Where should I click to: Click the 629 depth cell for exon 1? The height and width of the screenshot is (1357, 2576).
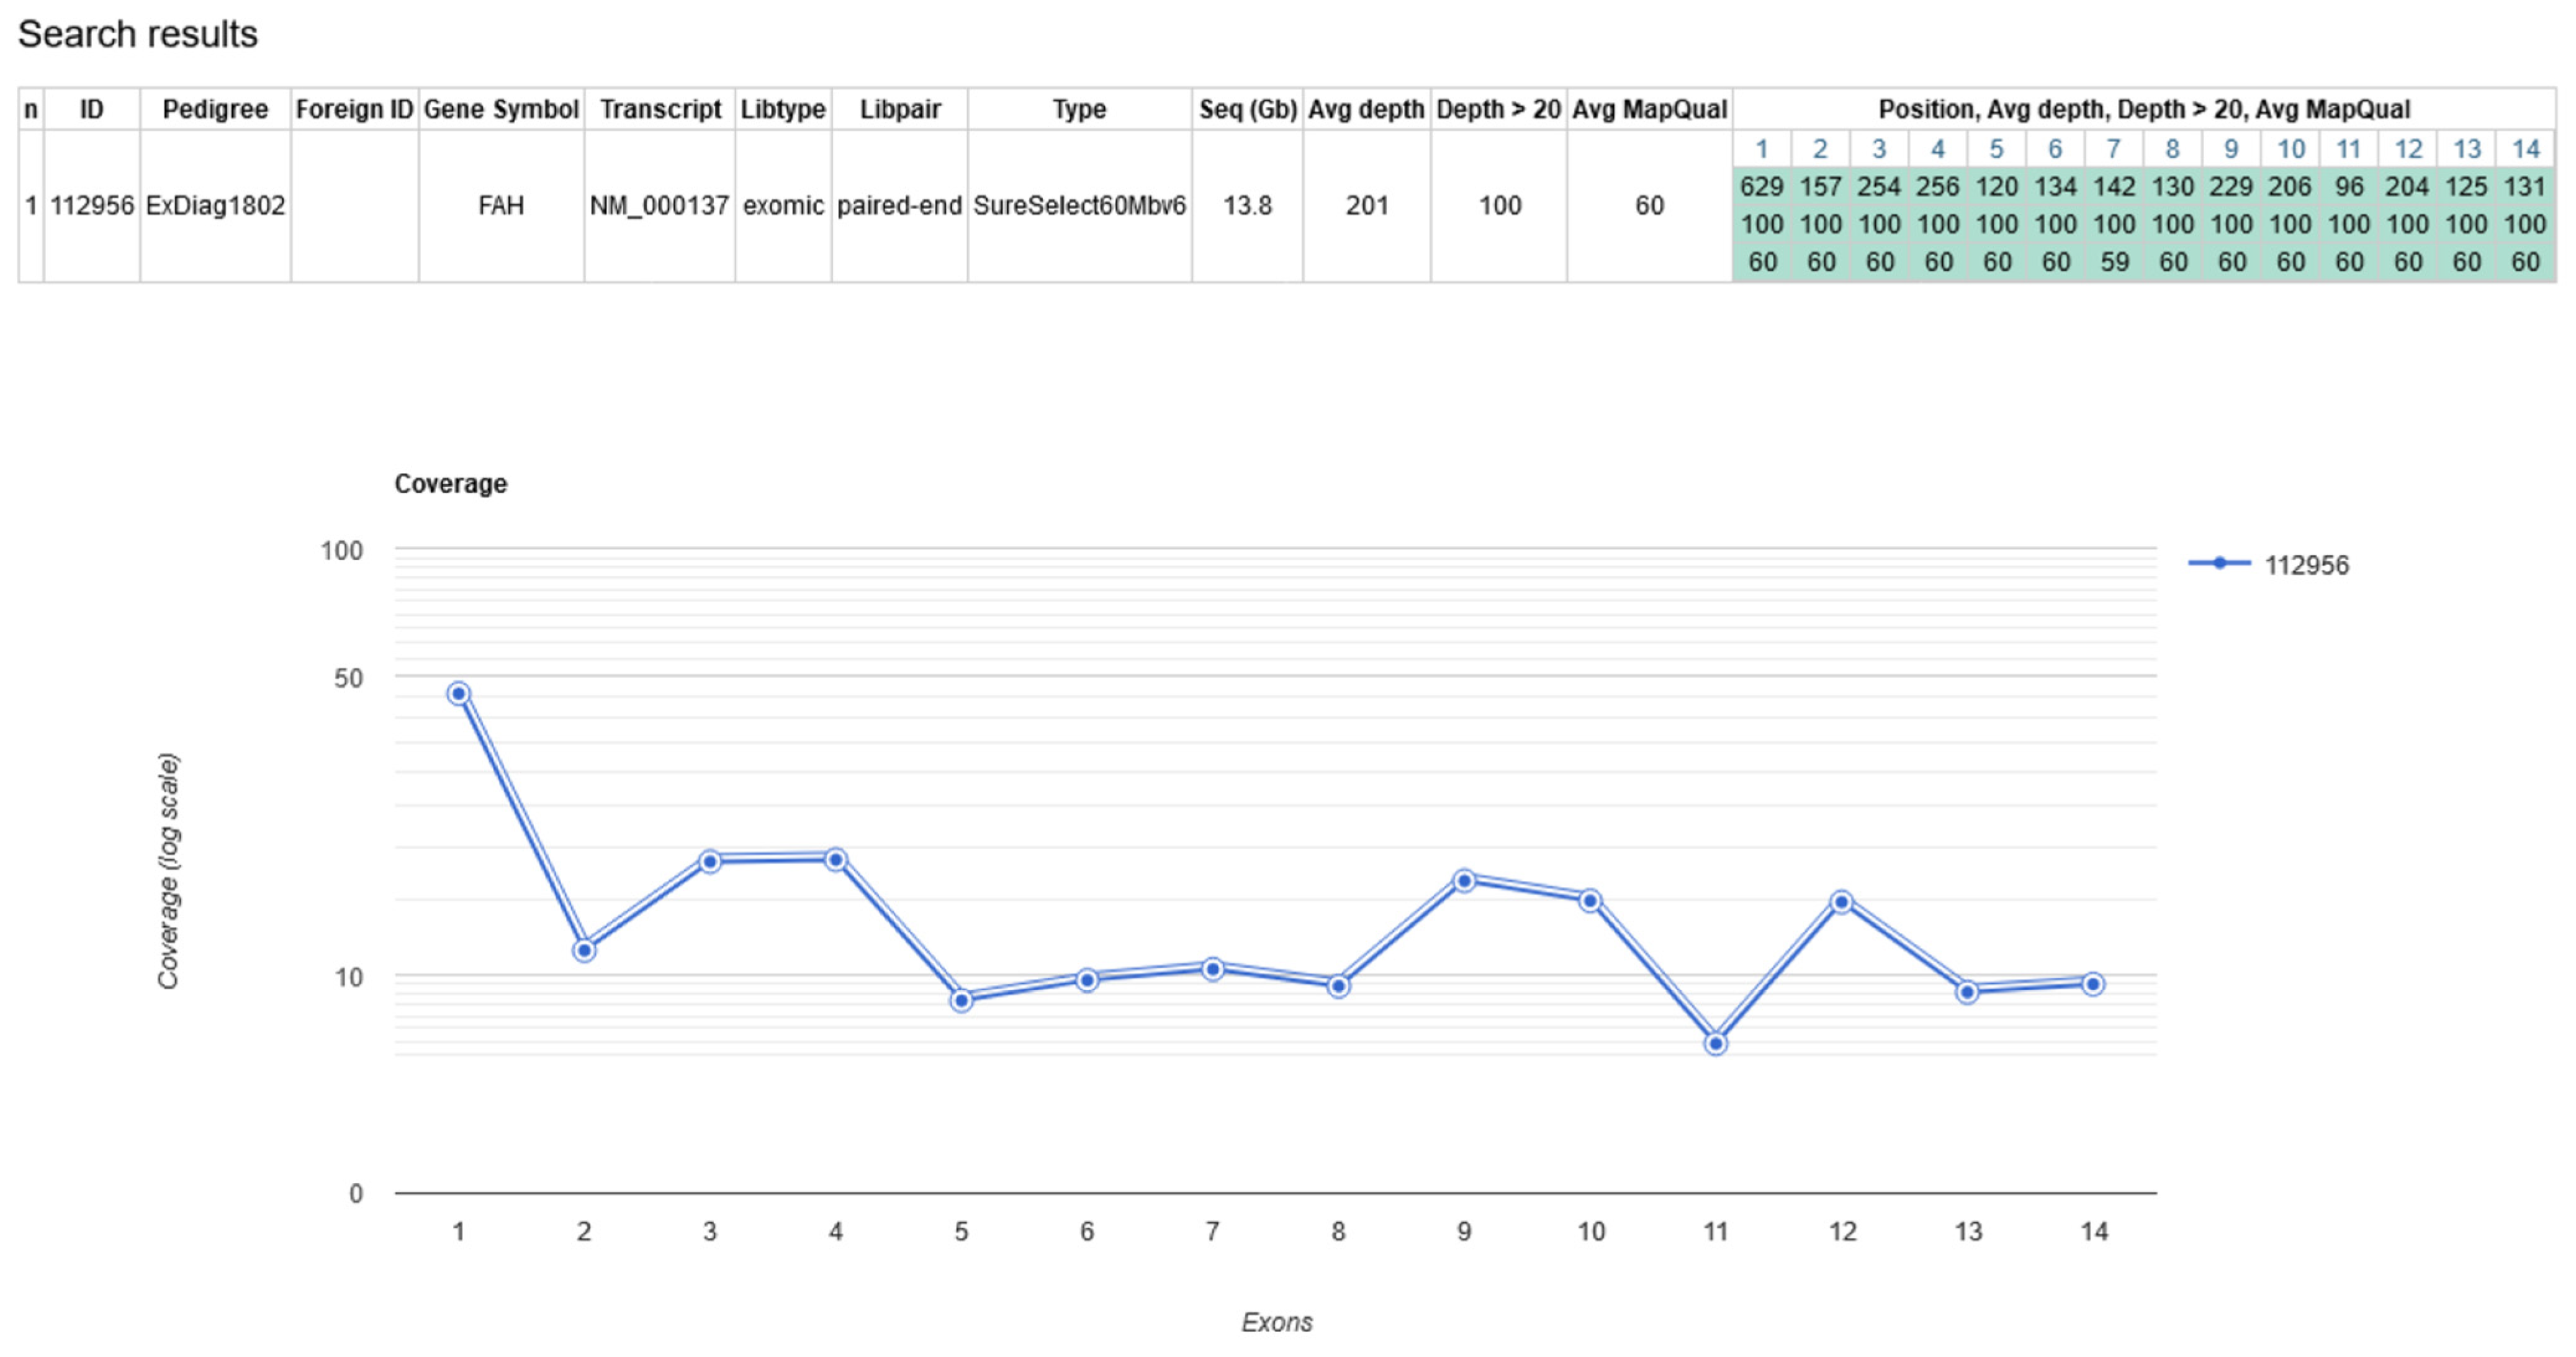pos(1762,187)
